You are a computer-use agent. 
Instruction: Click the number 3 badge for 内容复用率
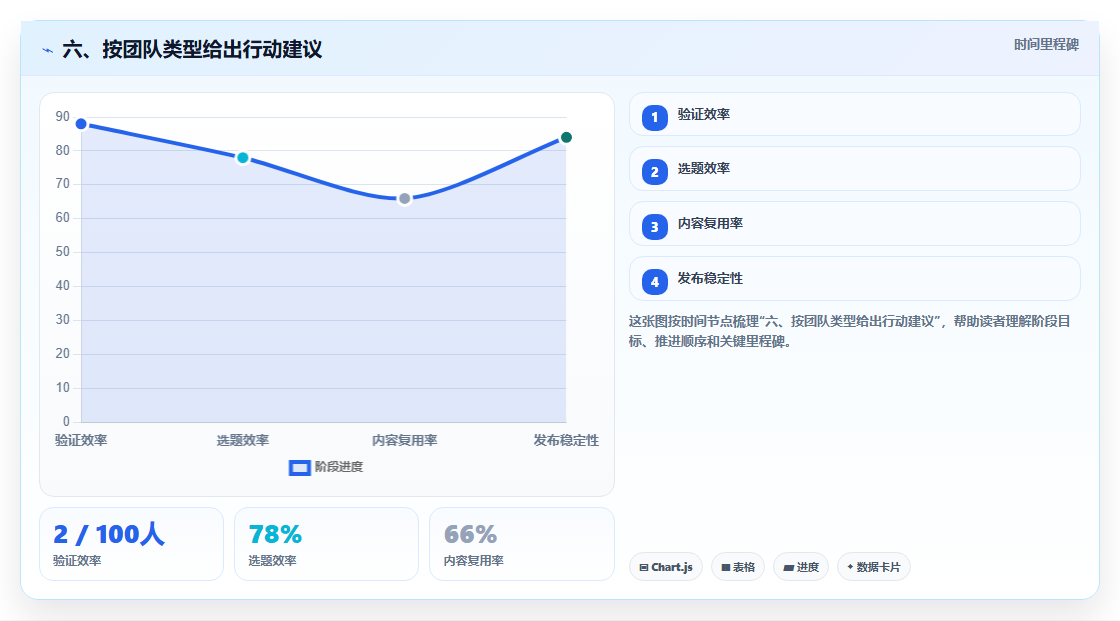click(654, 227)
